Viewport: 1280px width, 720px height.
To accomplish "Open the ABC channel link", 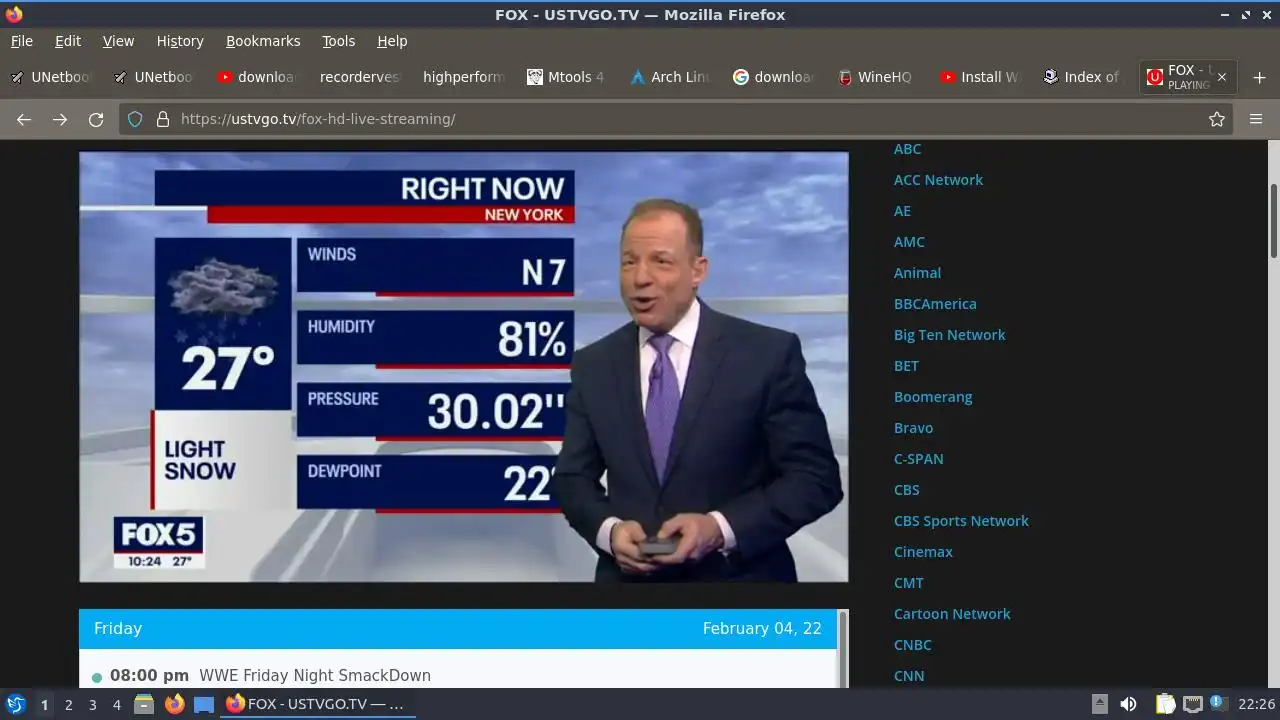I will pyautogui.click(x=907, y=149).
